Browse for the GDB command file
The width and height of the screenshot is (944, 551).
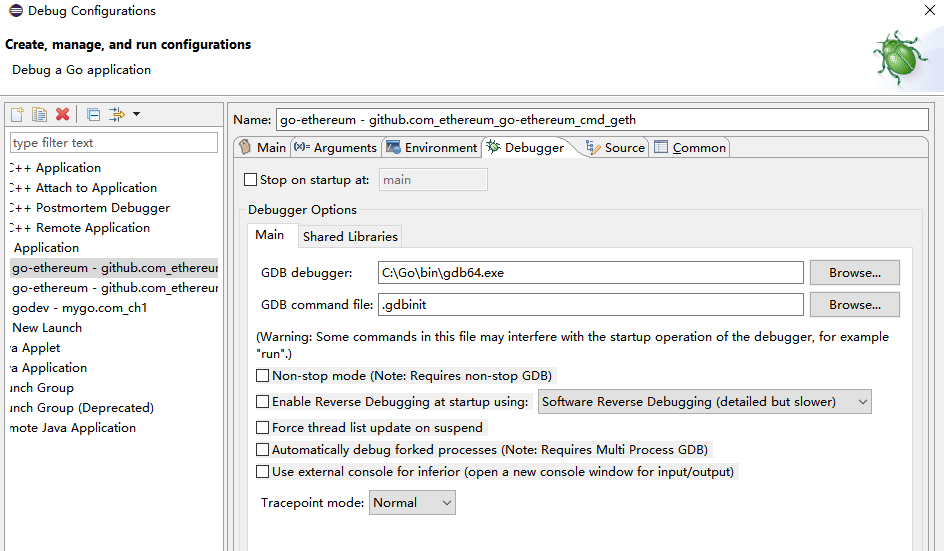coord(854,305)
